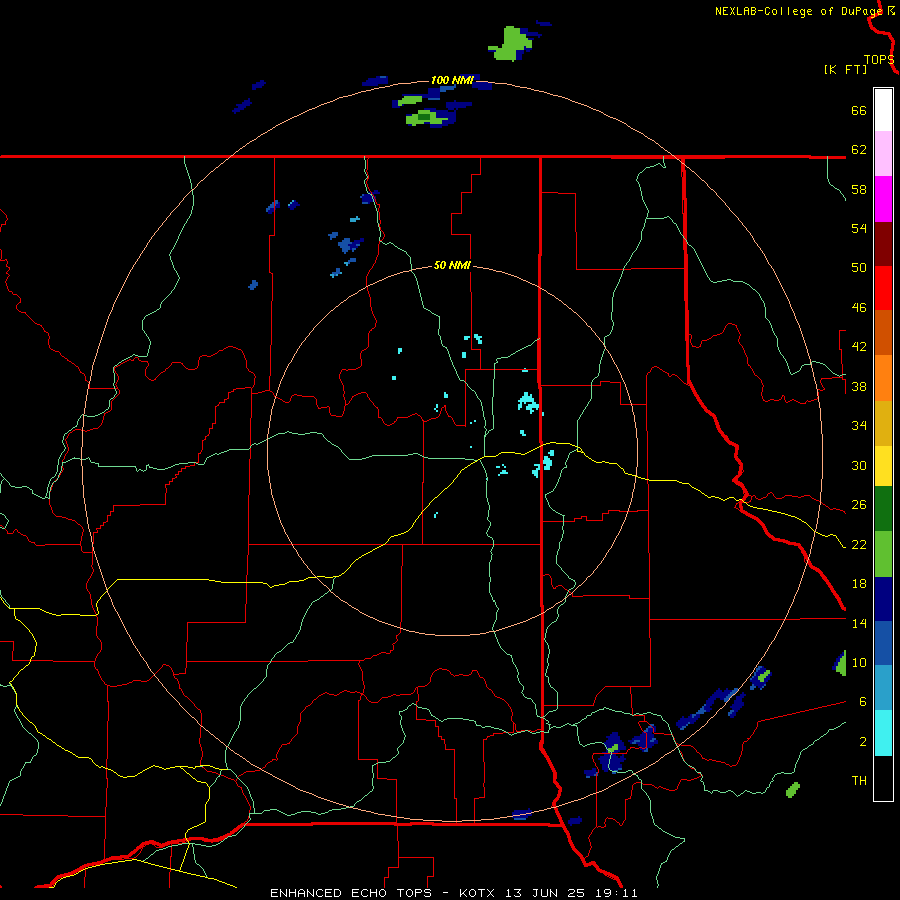Click the 62 value on the legend
Screen dimensions: 900x900
tap(859, 150)
